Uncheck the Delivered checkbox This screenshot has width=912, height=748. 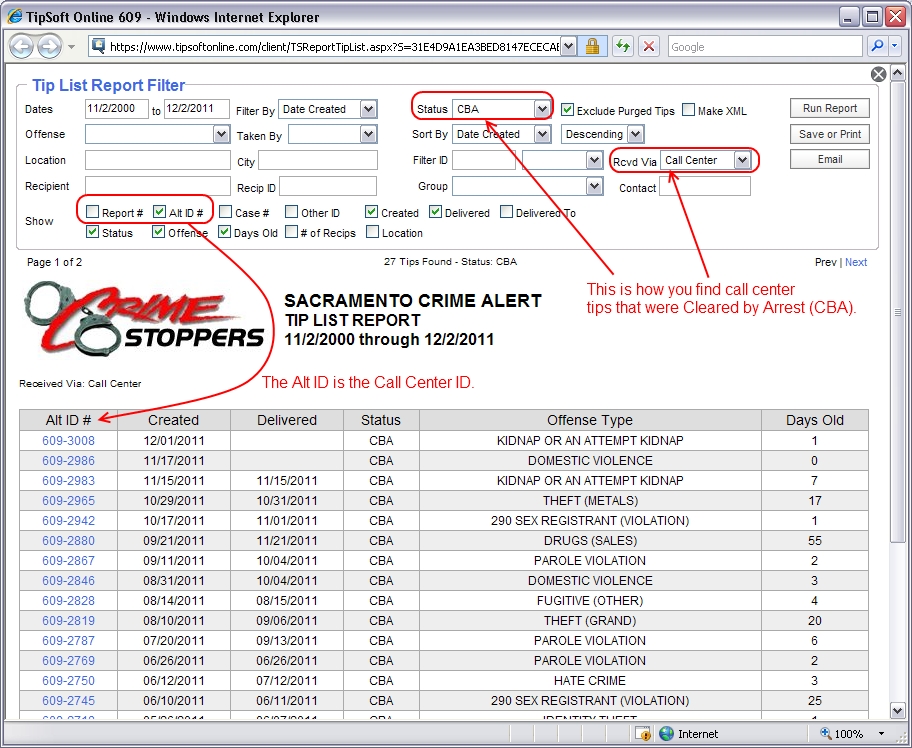[x=435, y=212]
